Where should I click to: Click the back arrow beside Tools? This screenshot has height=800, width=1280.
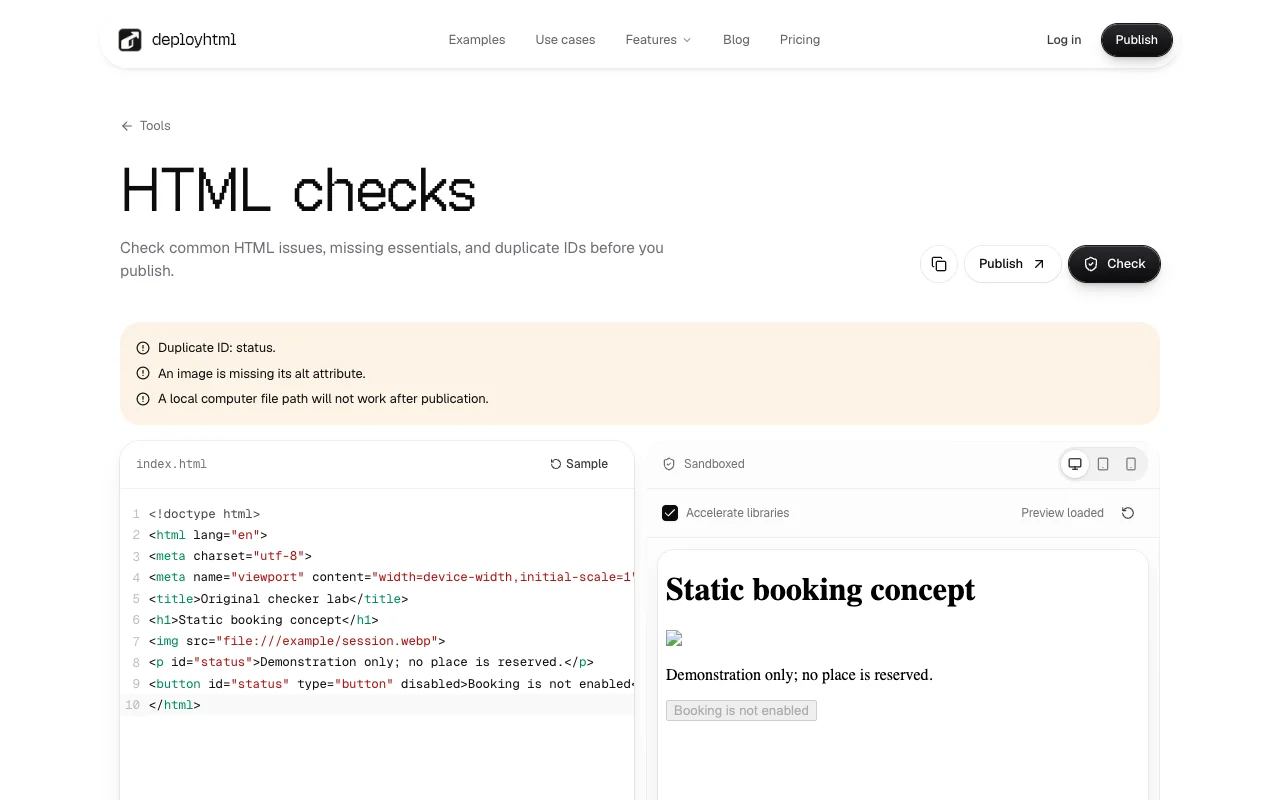pos(127,126)
